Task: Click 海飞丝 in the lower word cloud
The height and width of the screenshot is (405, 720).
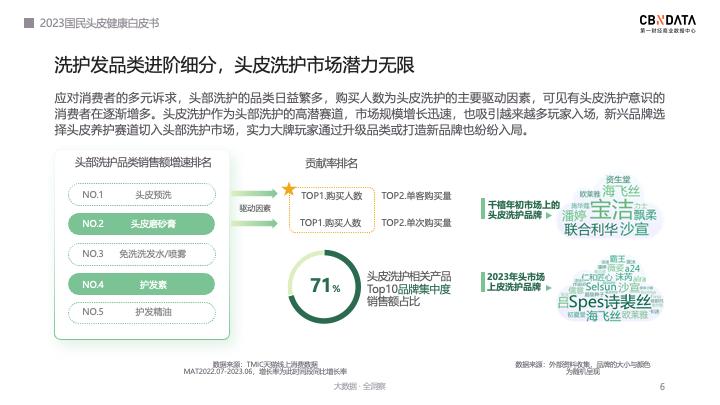Action: point(603,316)
